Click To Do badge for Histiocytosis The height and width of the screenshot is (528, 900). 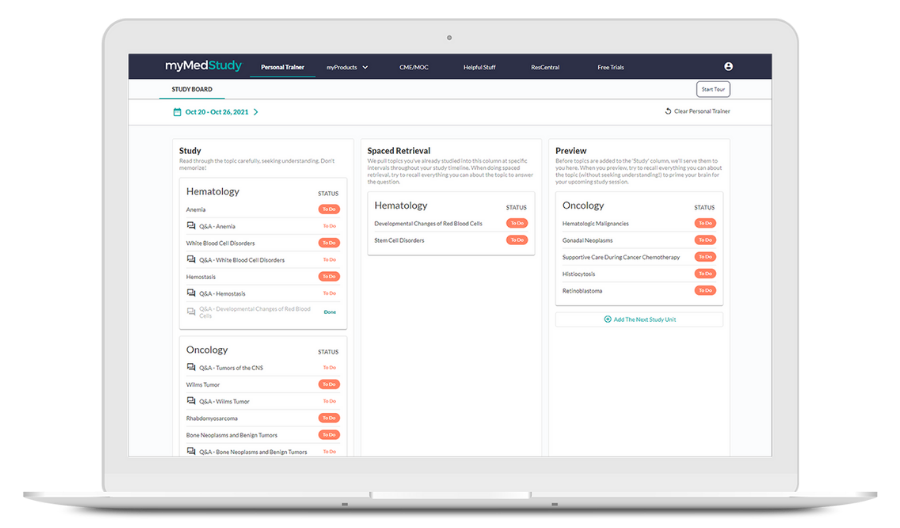pos(705,274)
